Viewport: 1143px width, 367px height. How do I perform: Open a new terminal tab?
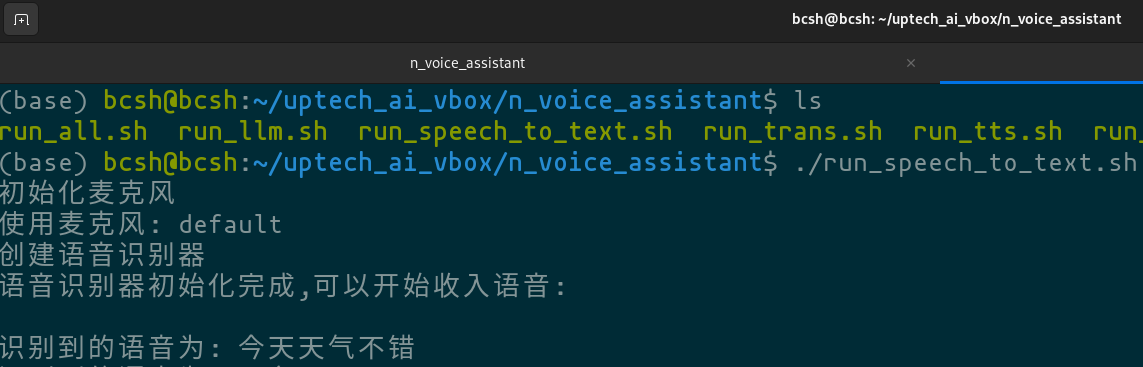point(21,20)
